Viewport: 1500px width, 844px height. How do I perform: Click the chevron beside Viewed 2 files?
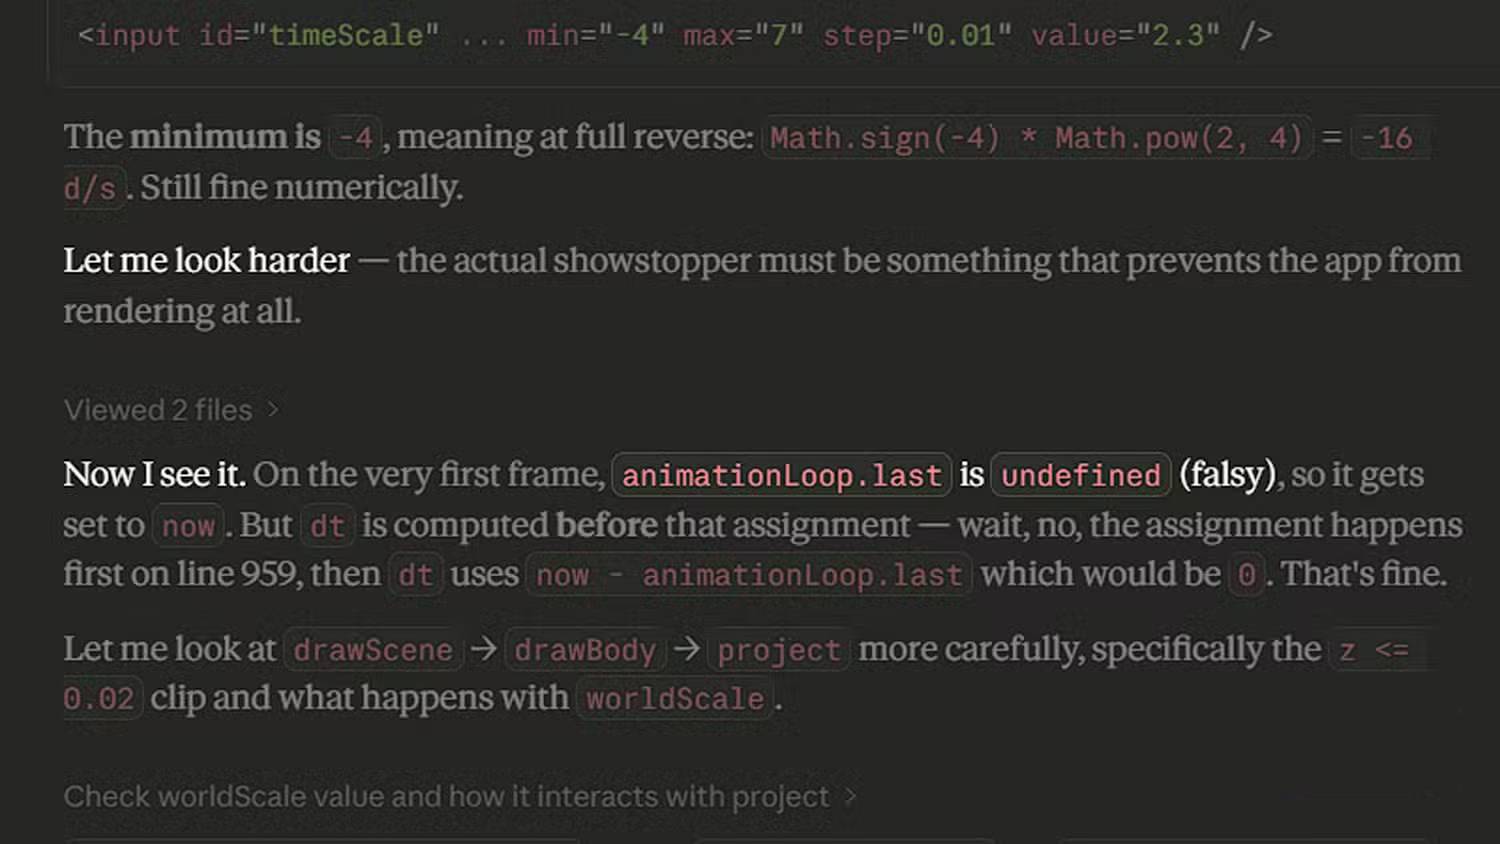click(273, 410)
